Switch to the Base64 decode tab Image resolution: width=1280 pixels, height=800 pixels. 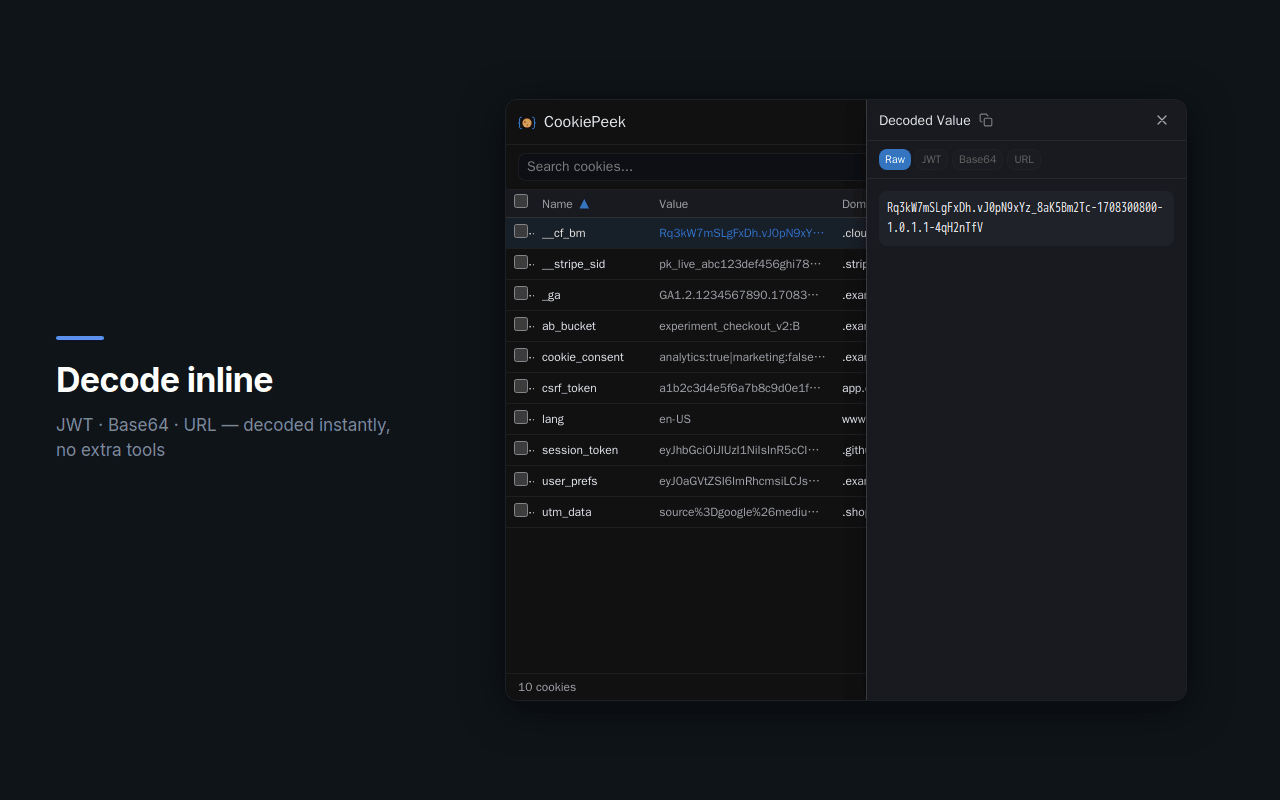pos(977,159)
